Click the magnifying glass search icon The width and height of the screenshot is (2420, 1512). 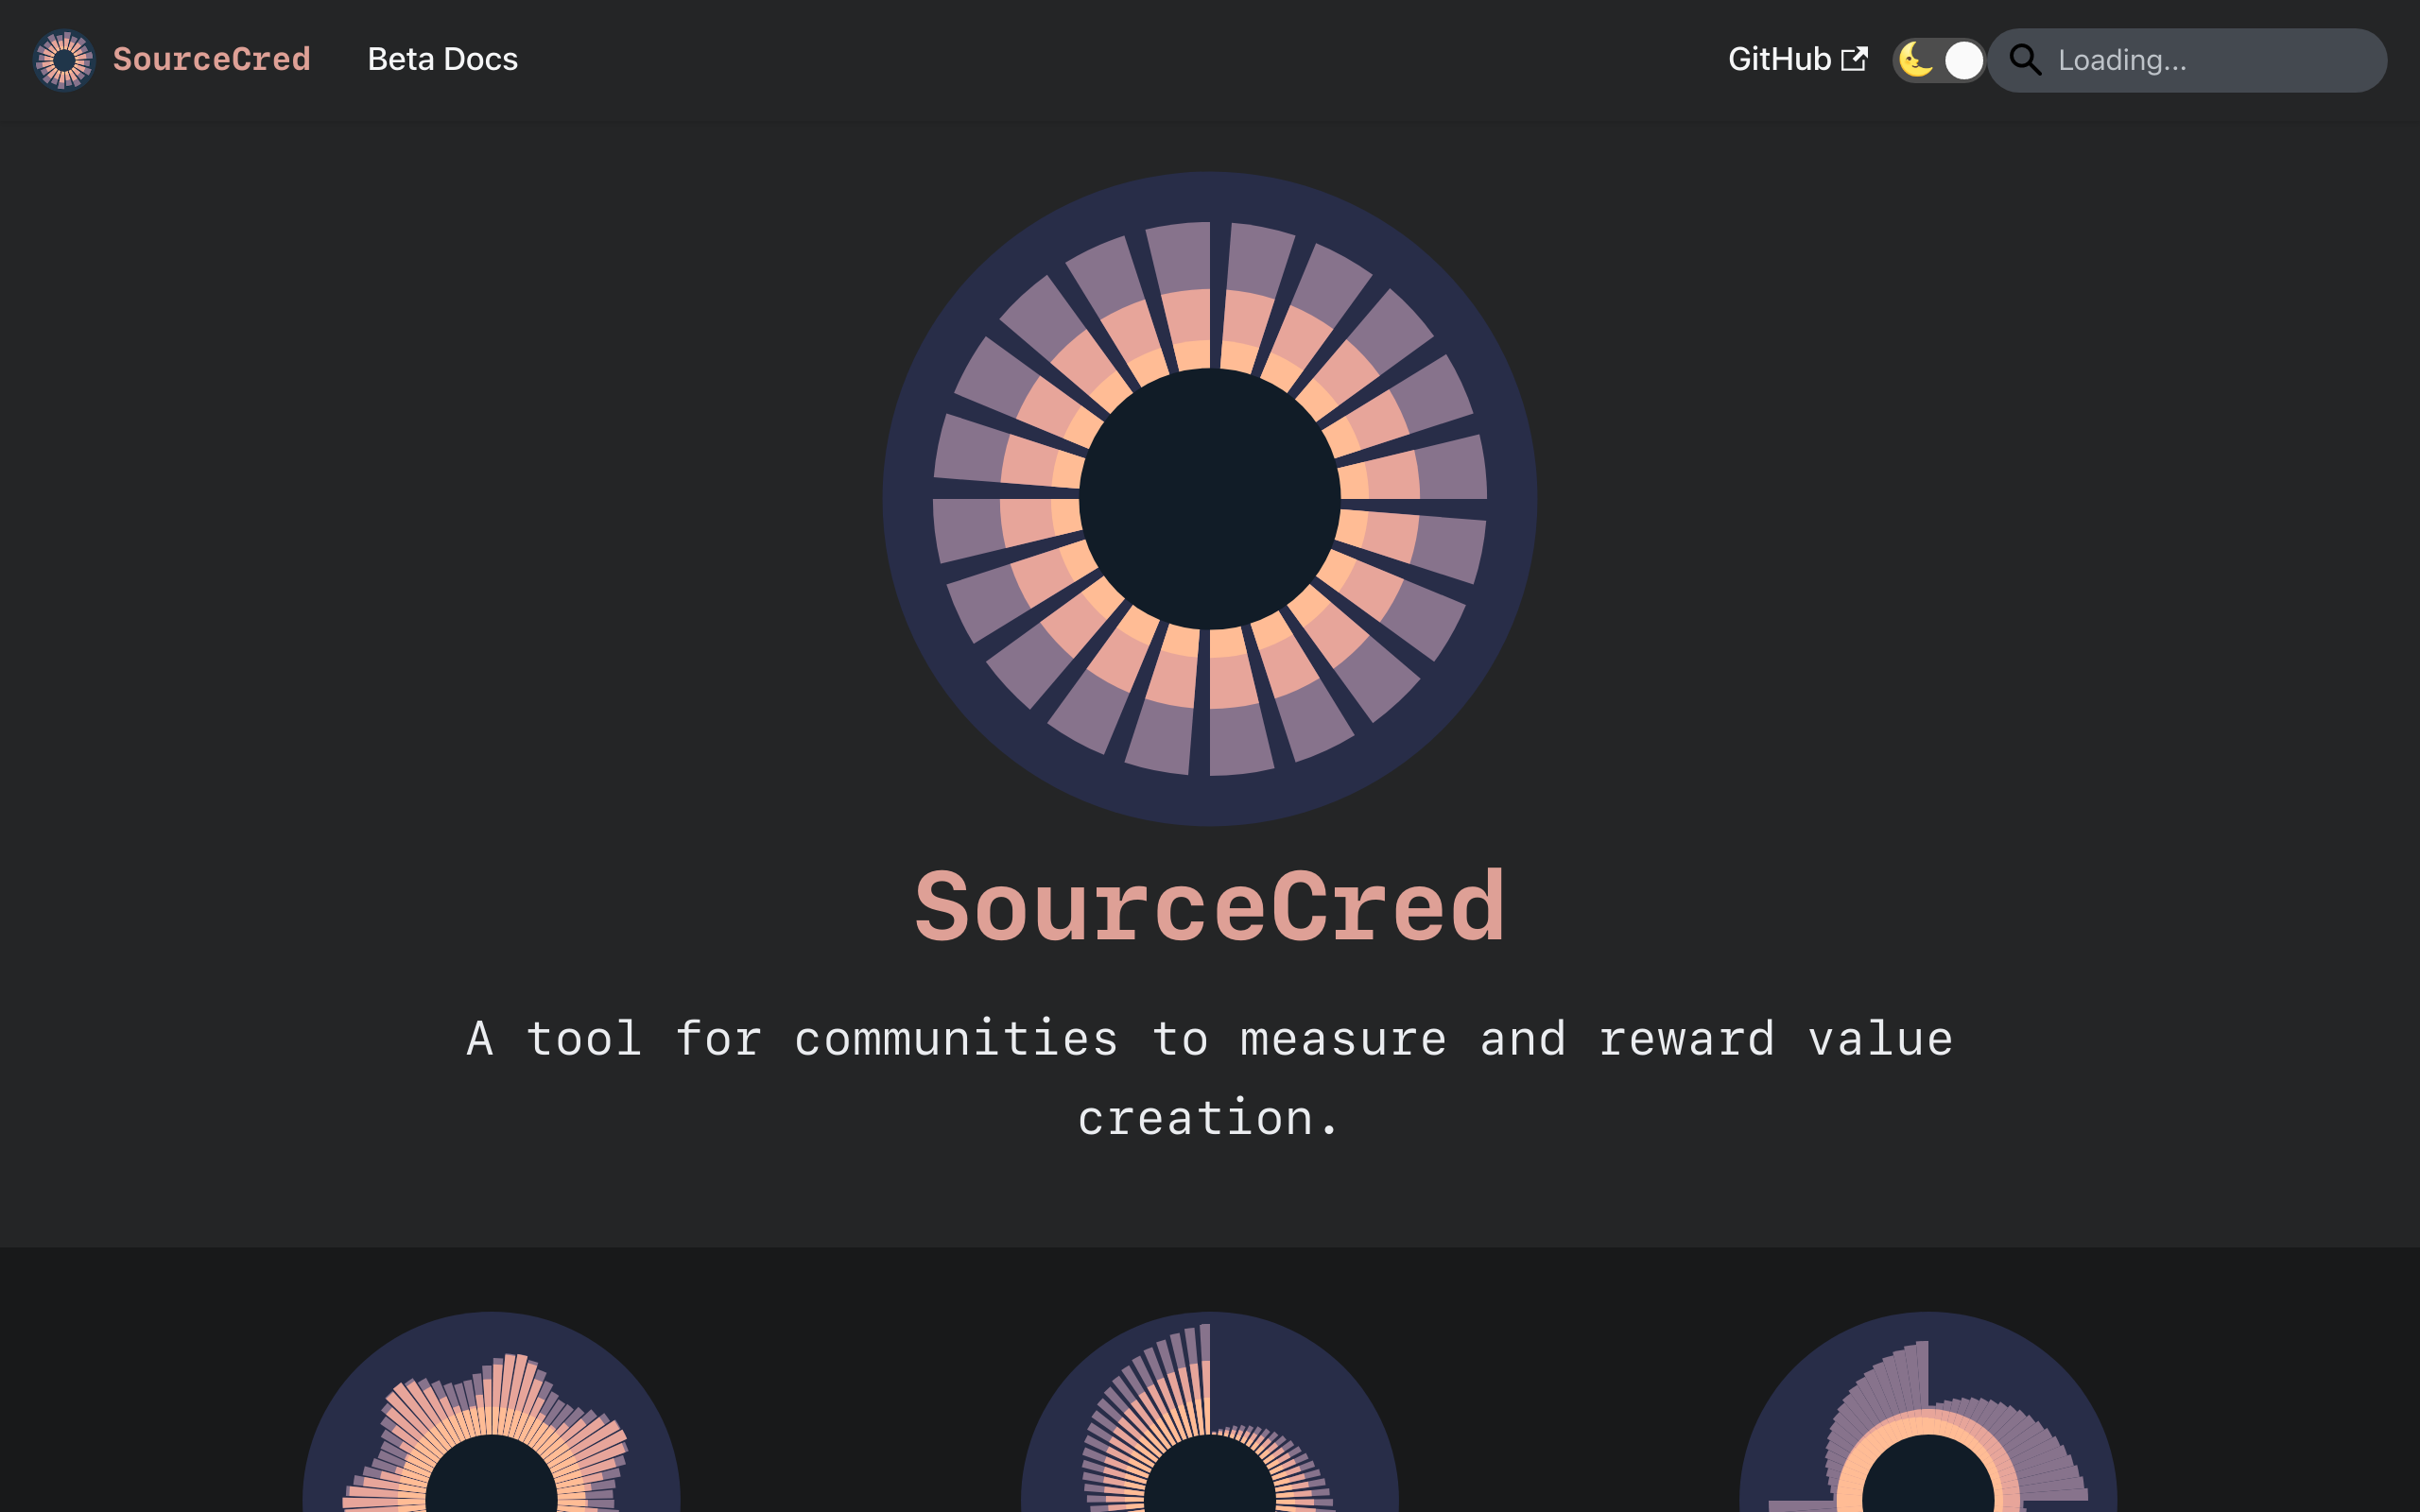[2025, 60]
